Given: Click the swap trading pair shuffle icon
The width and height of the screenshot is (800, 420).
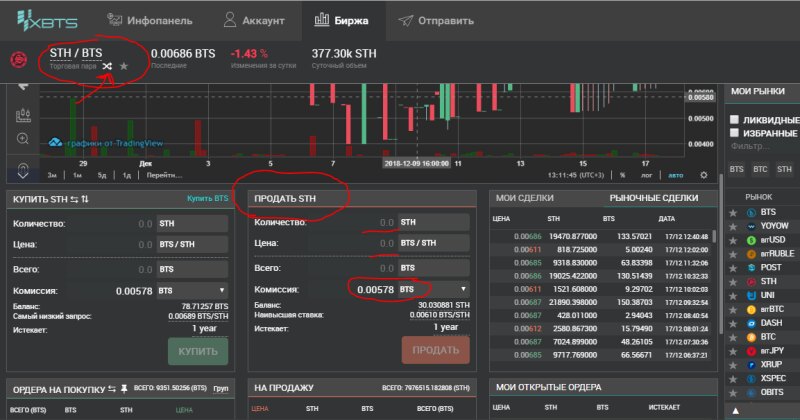Looking at the screenshot, I should coord(107,65).
